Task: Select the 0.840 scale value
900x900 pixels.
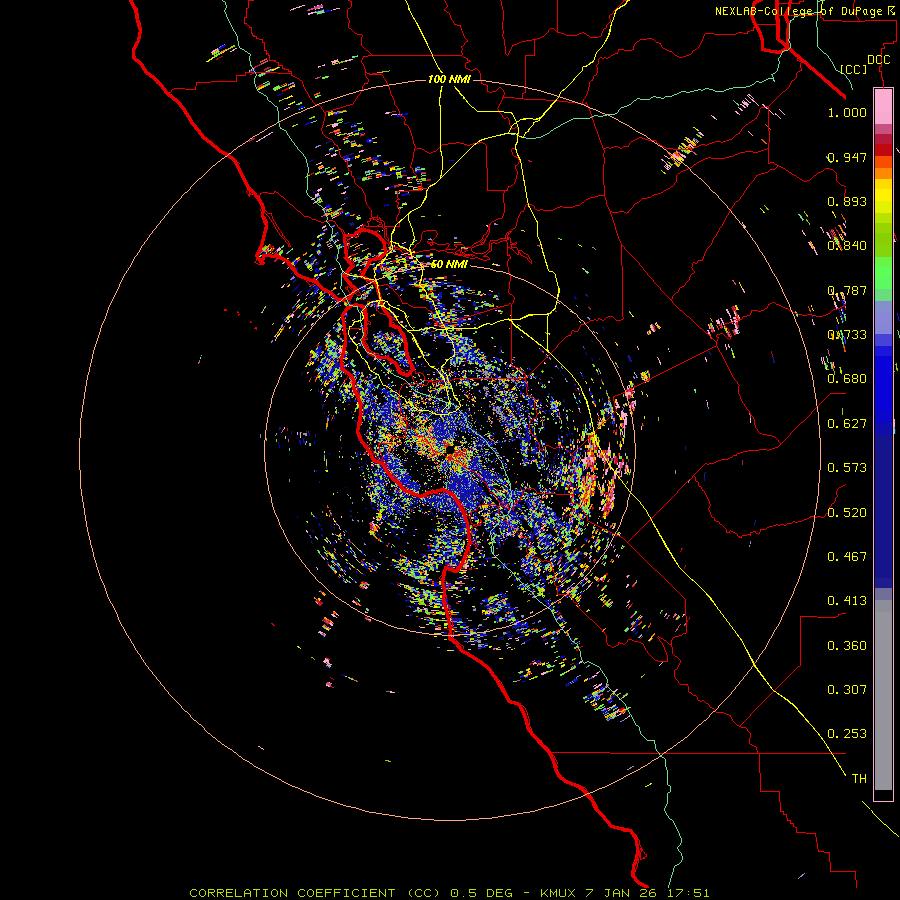Action: 847,246
